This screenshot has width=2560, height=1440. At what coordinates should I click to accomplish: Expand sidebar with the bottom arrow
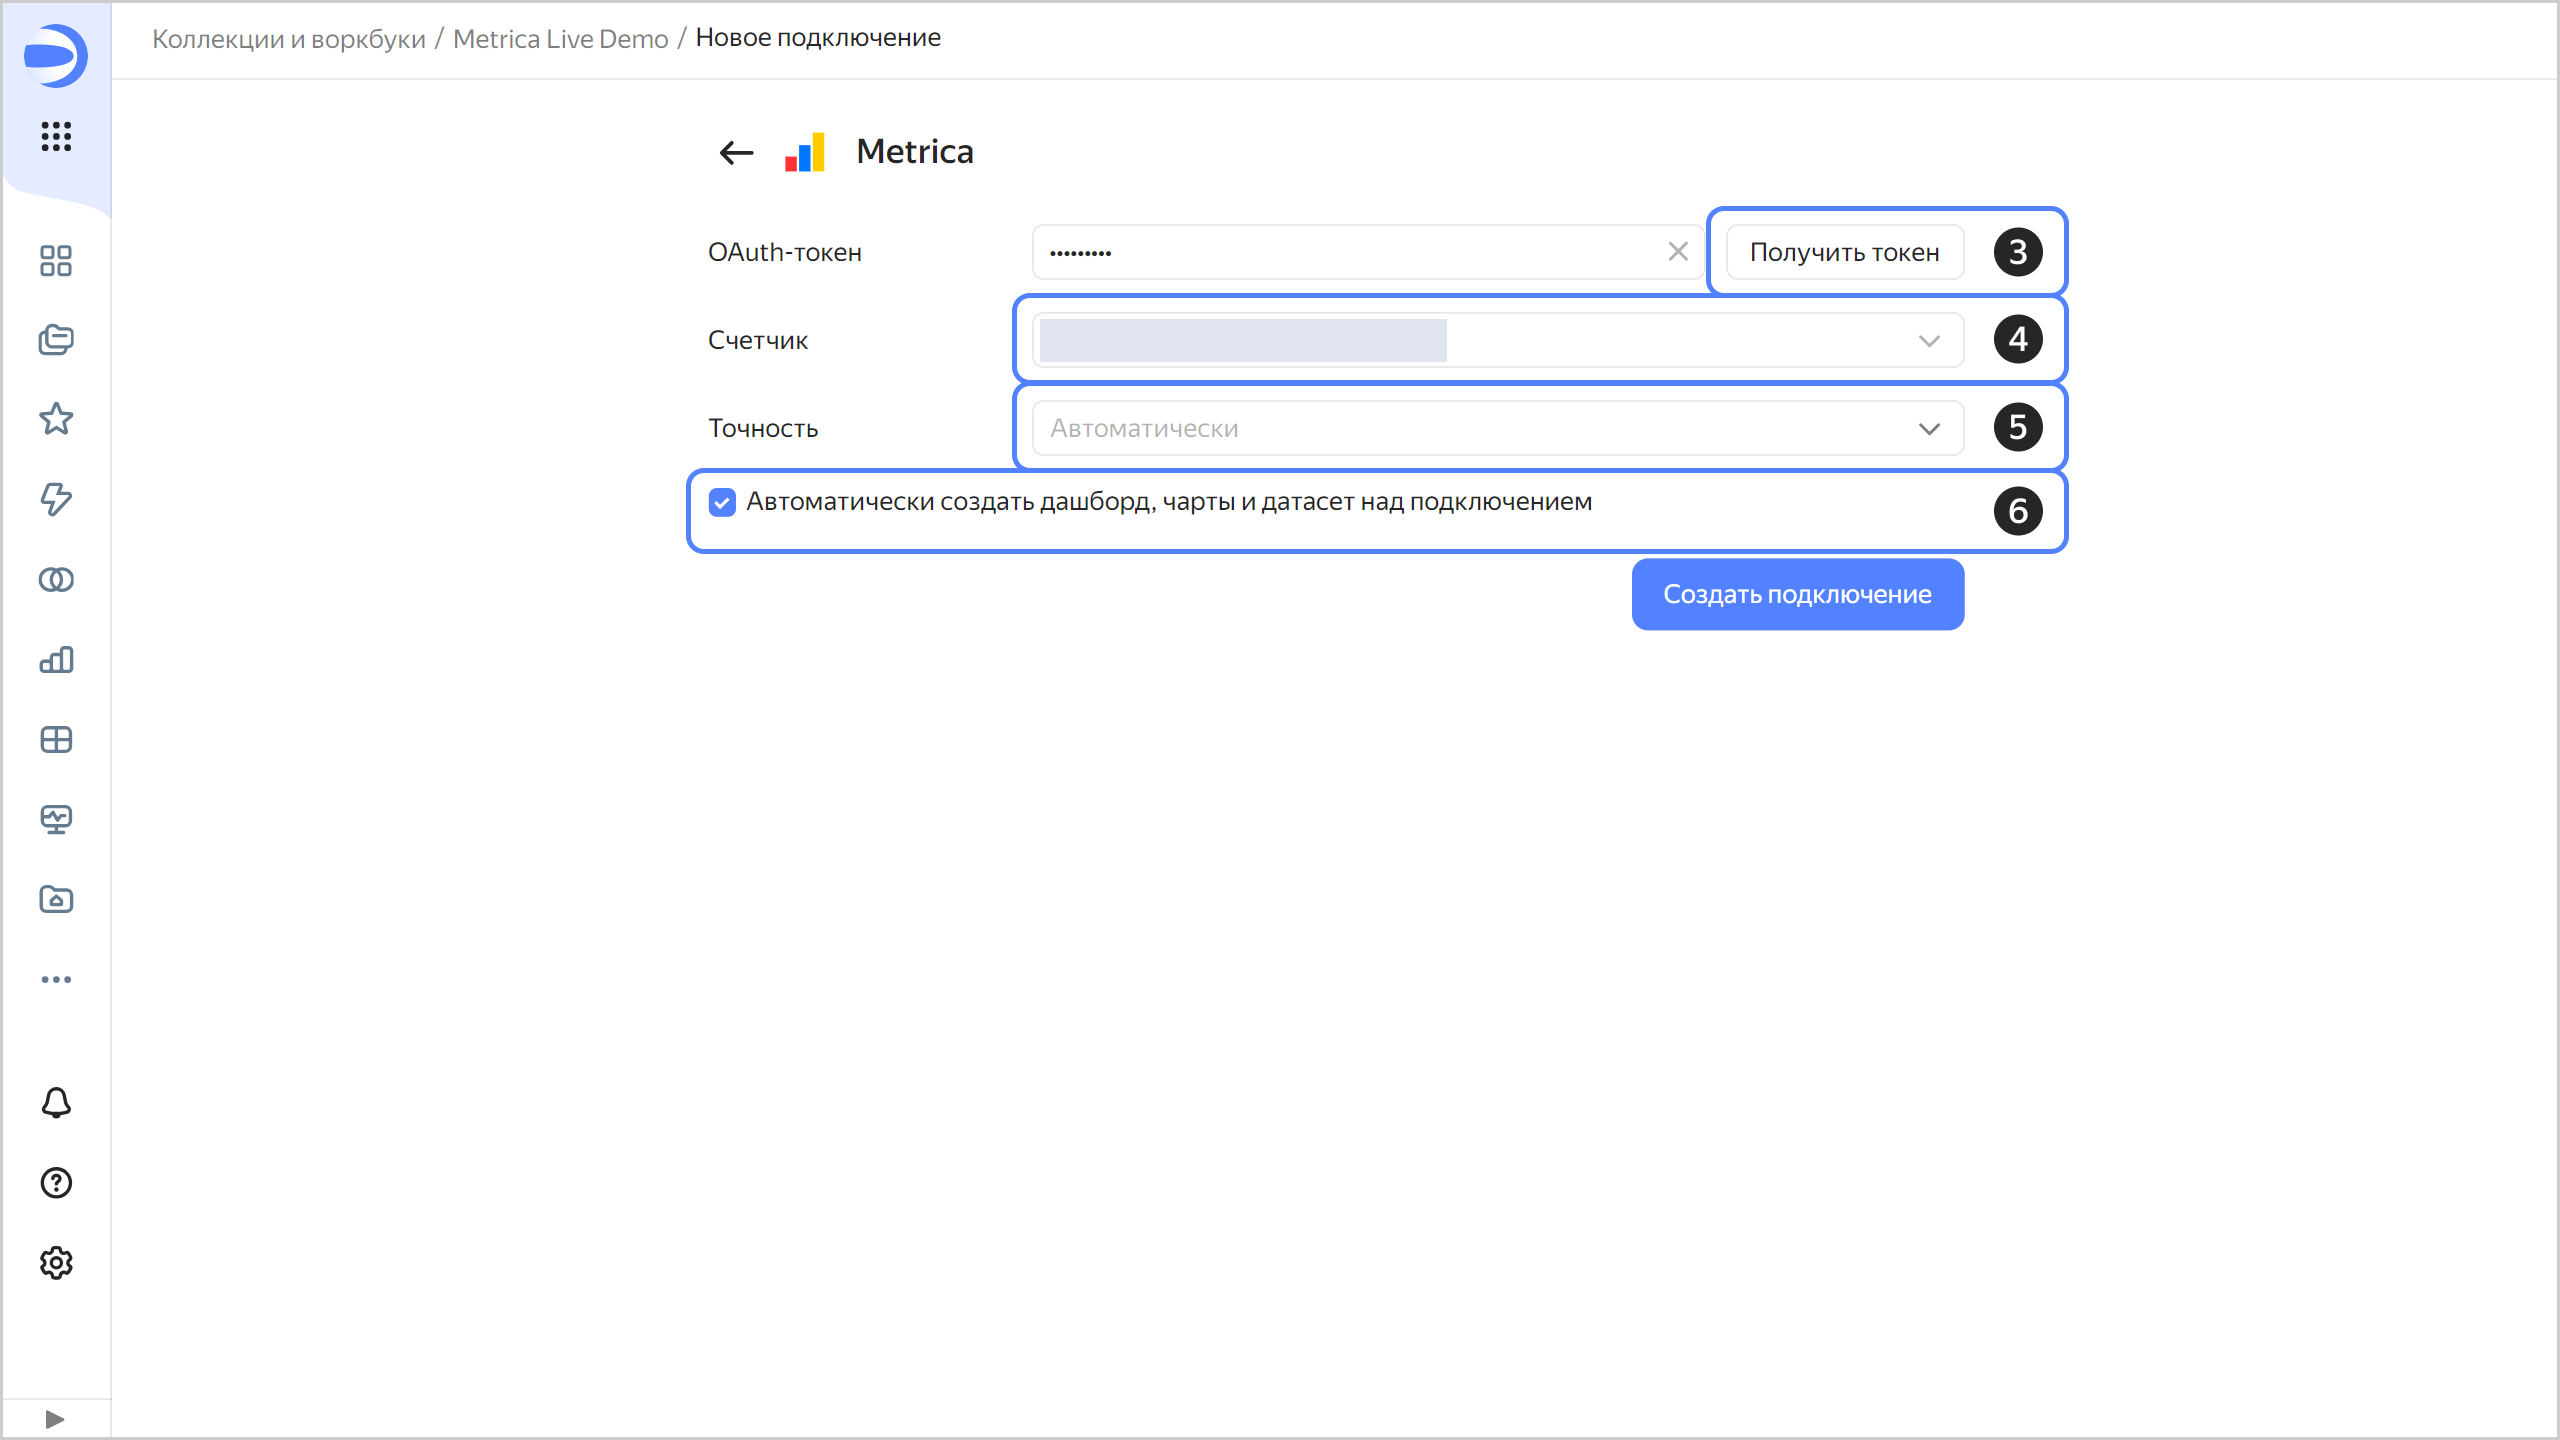(x=55, y=1419)
